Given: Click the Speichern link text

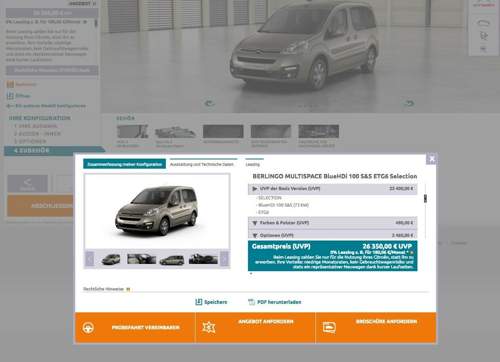Looking at the screenshot, I should 216,302.
